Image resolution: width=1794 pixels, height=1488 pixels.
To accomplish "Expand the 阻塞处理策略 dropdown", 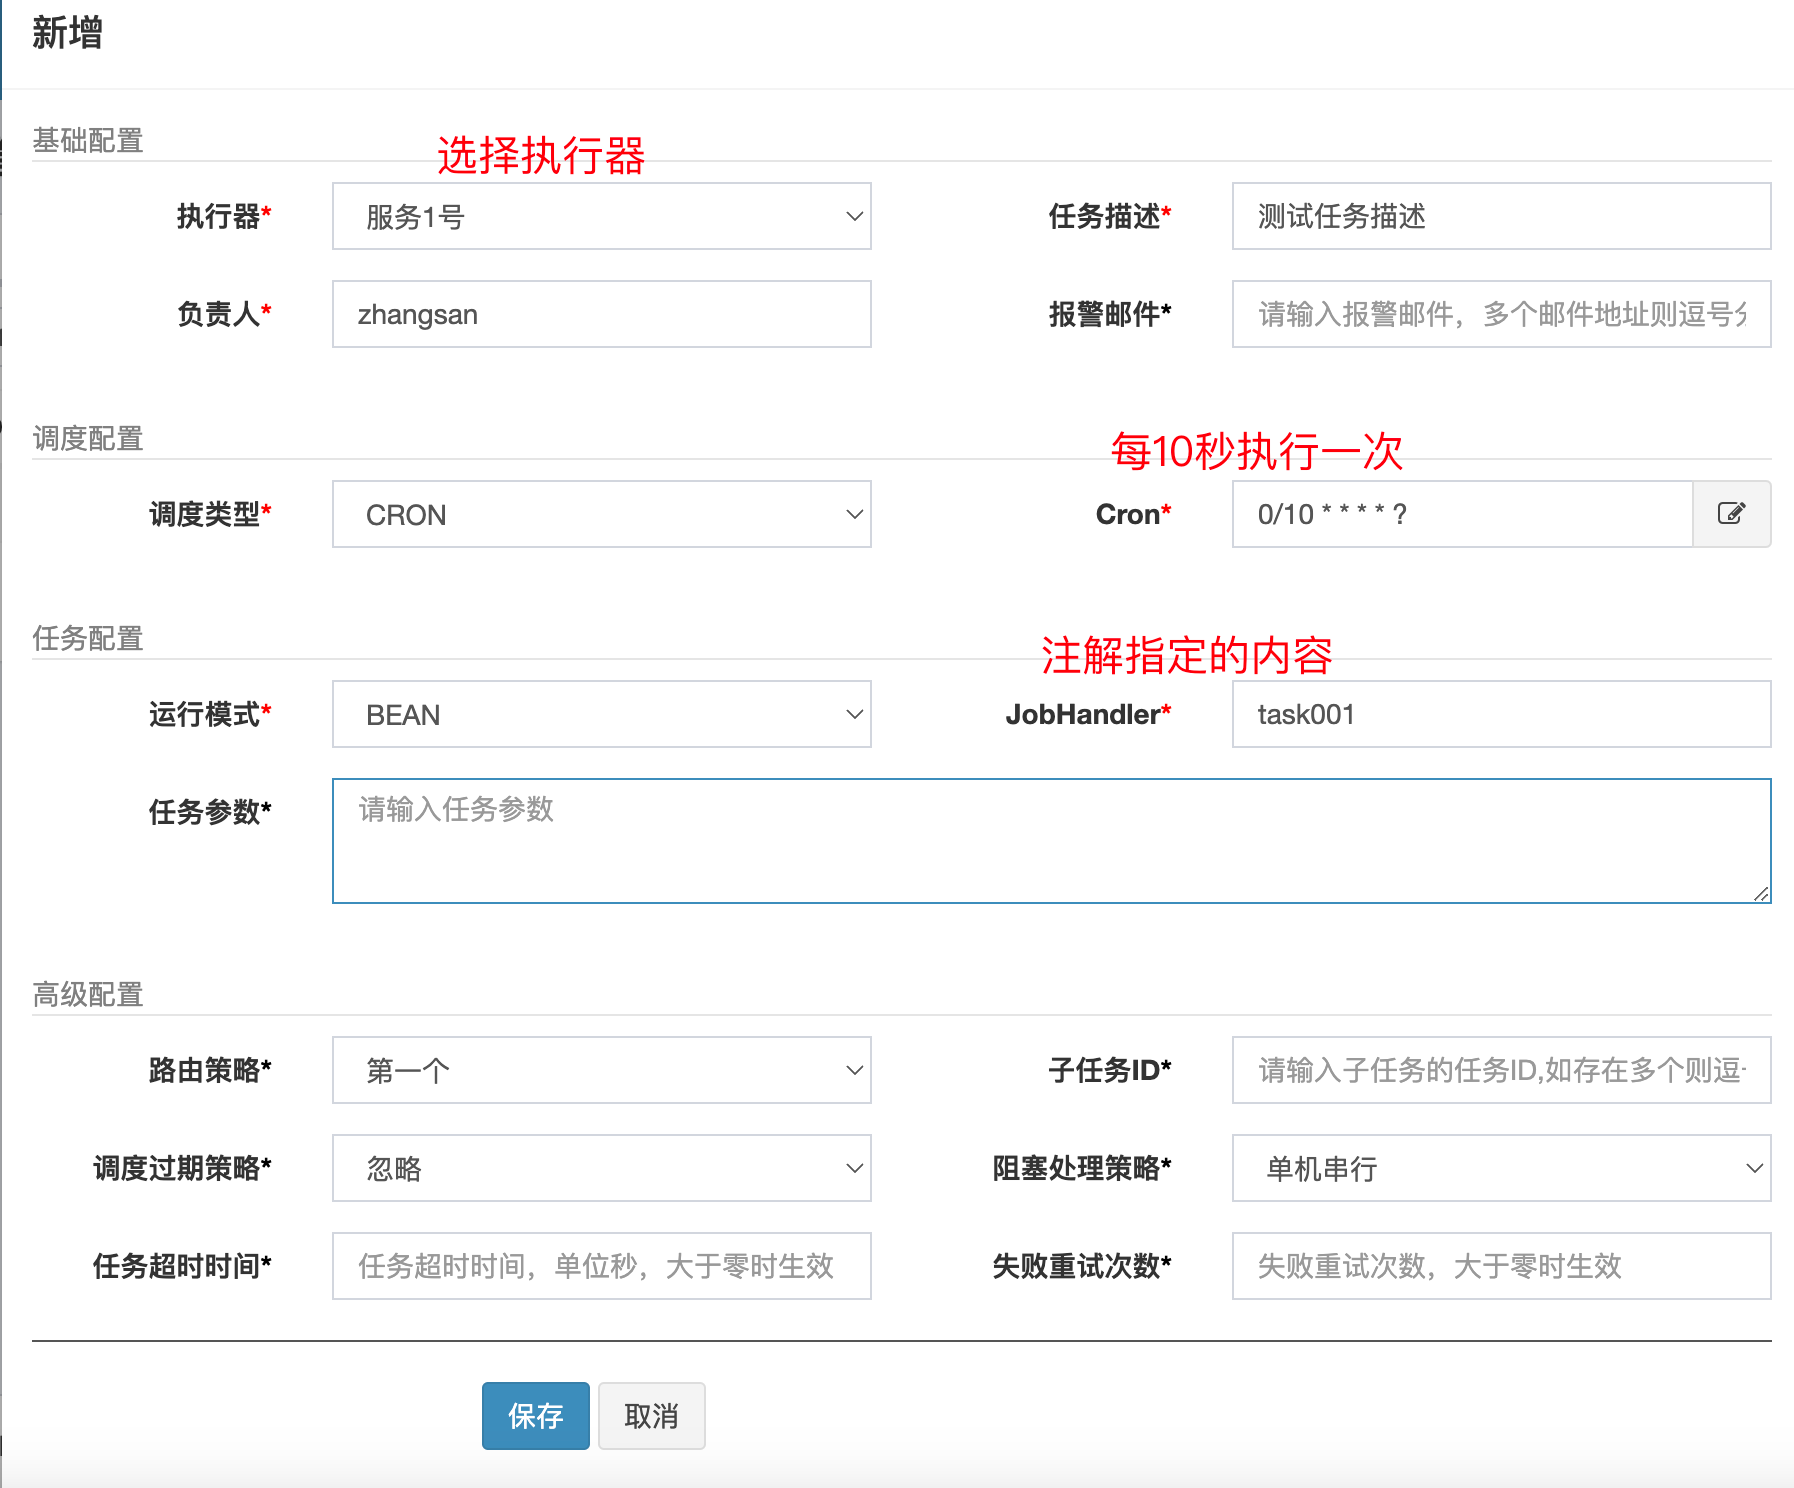I will (1500, 1168).
